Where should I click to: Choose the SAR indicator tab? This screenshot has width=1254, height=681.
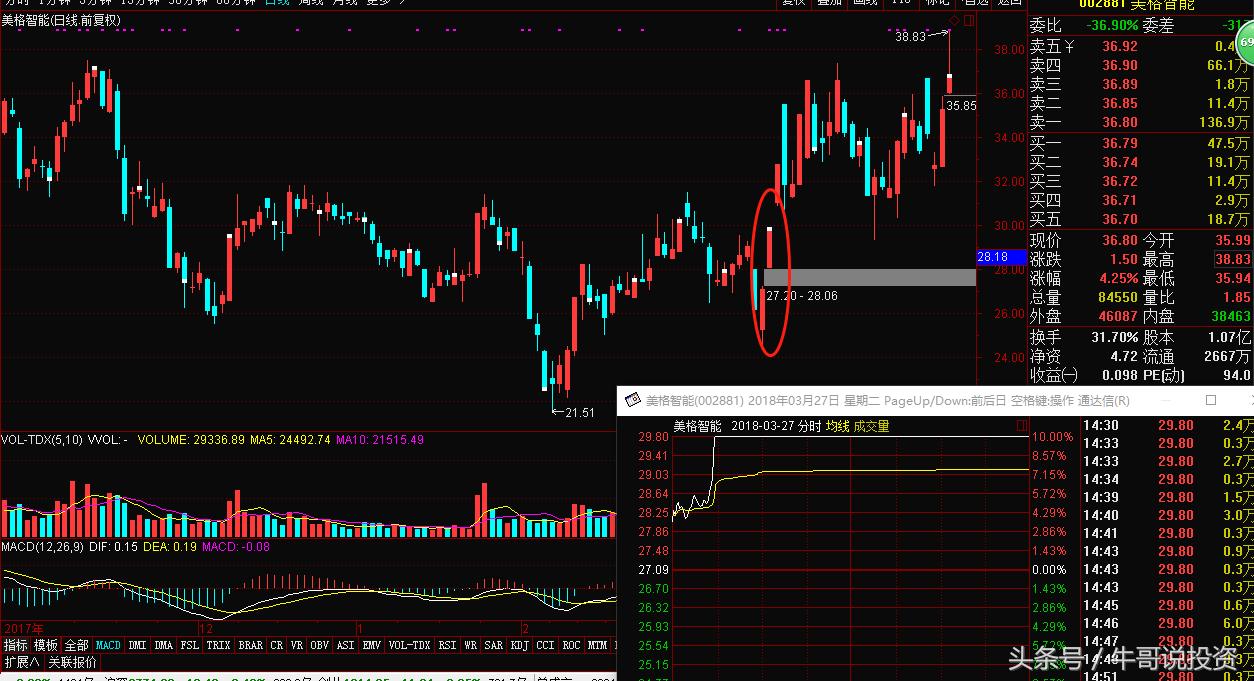[494, 645]
